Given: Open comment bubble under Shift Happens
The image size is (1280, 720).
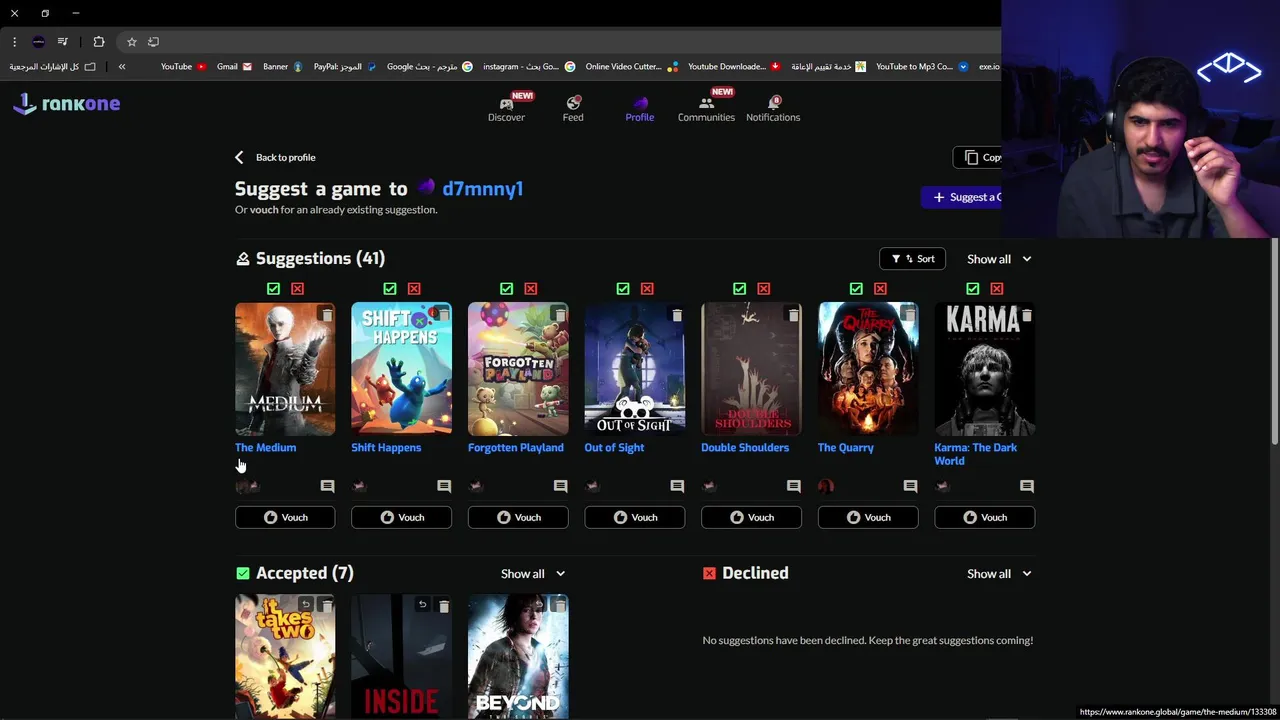Looking at the screenshot, I should coord(444,486).
